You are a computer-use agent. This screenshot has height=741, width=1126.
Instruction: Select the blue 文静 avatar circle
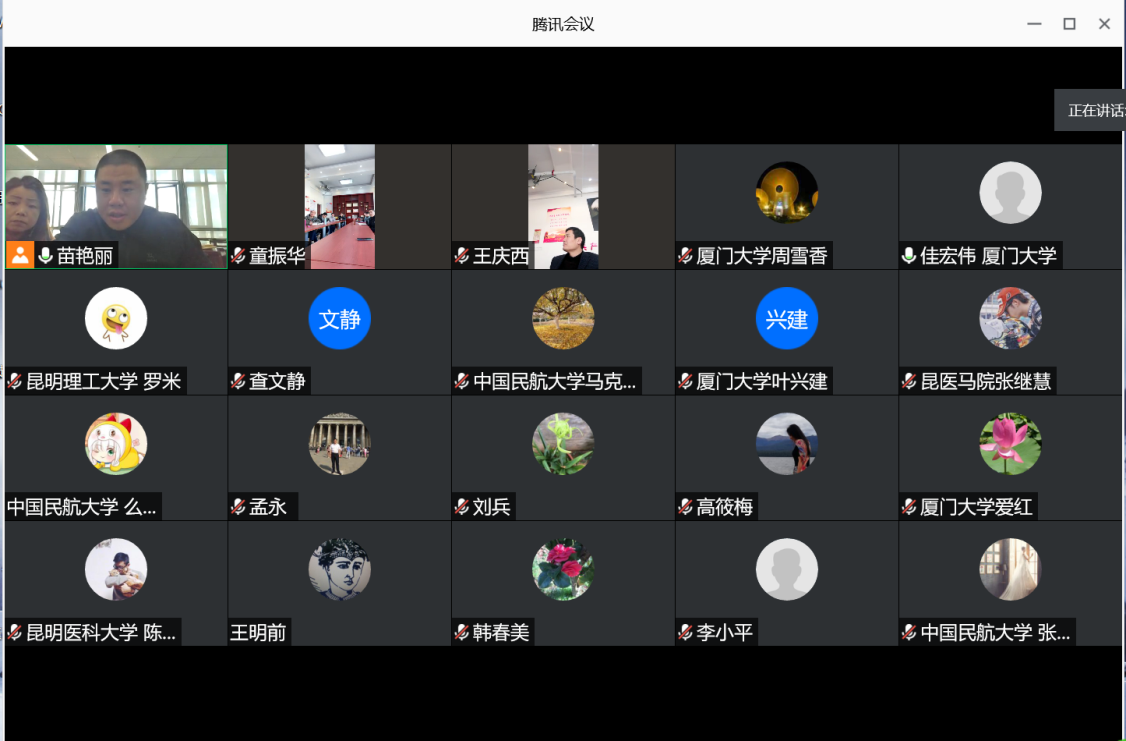click(x=339, y=319)
